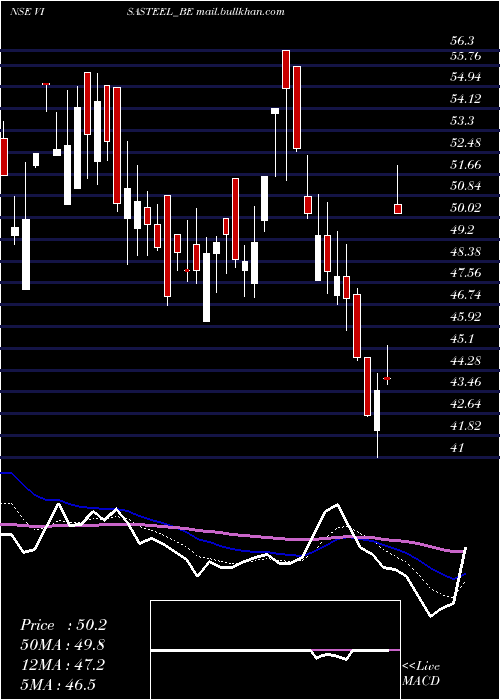500x700 pixels.
Task: Click the 41 price axis label
Action: tap(458, 447)
